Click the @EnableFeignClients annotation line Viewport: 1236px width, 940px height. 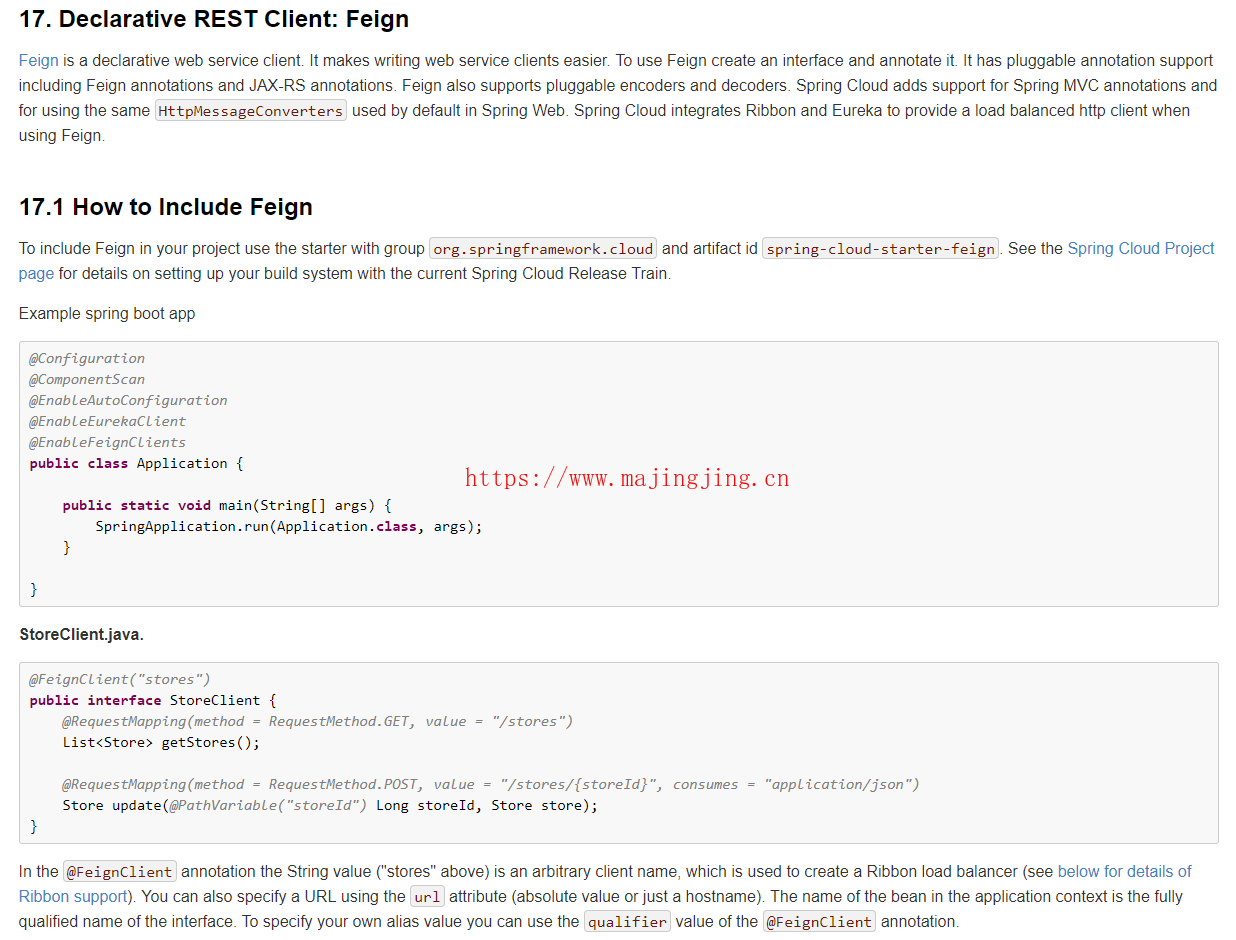pos(108,442)
